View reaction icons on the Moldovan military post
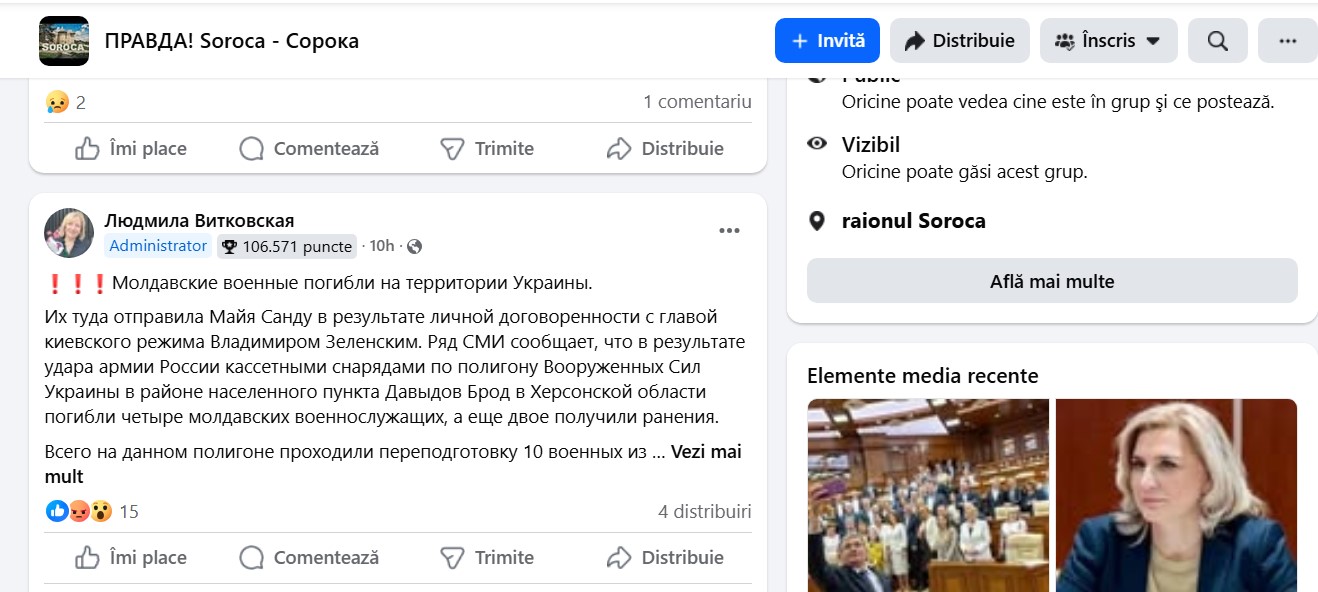 (x=78, y=512)
